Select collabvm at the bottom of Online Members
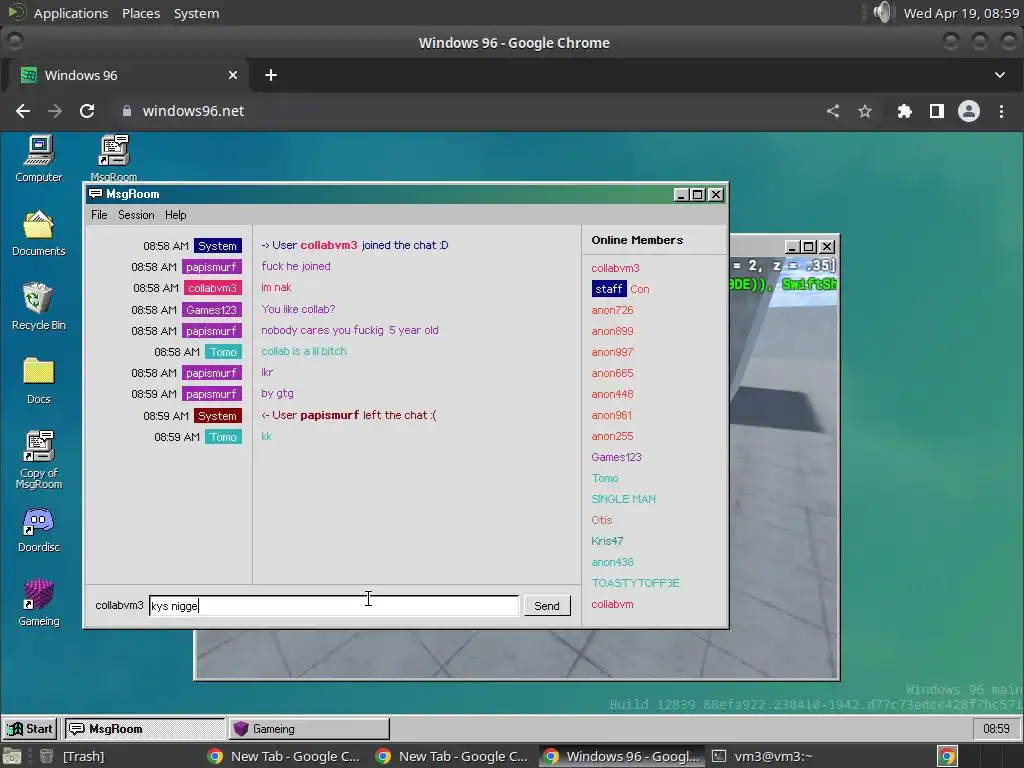Screen dimensions: 1024x768 coord(612,604)
